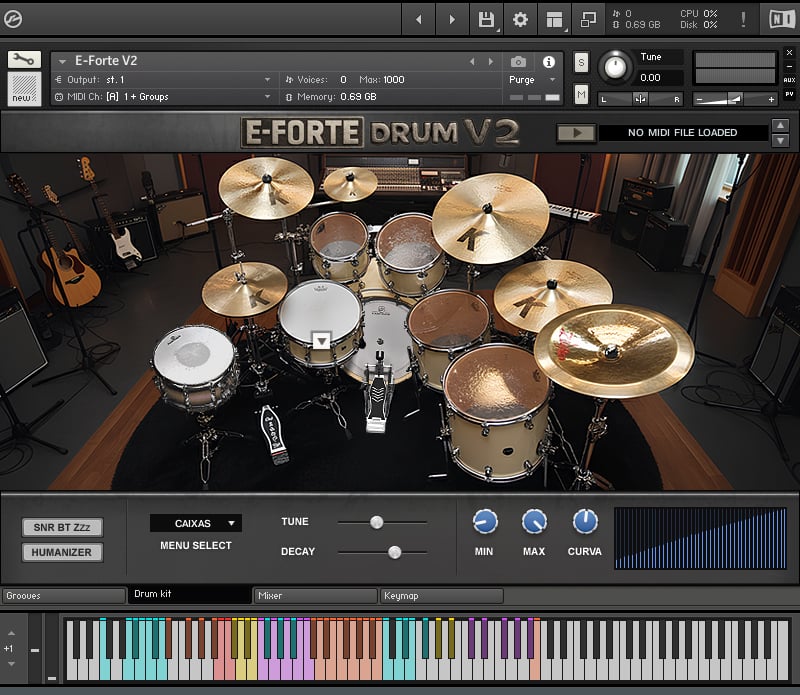Click the NO MIDI FILE LOADED display
The image size is (800, 695).
tap(683, 133)
